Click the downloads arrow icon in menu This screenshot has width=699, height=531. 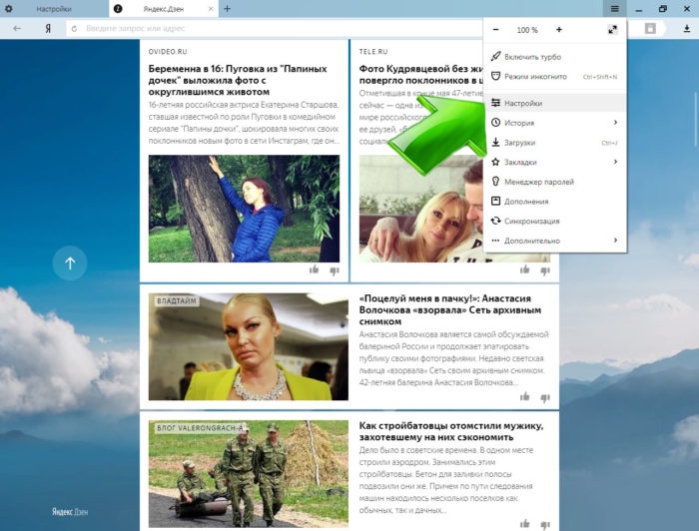(x=495, y=142)
